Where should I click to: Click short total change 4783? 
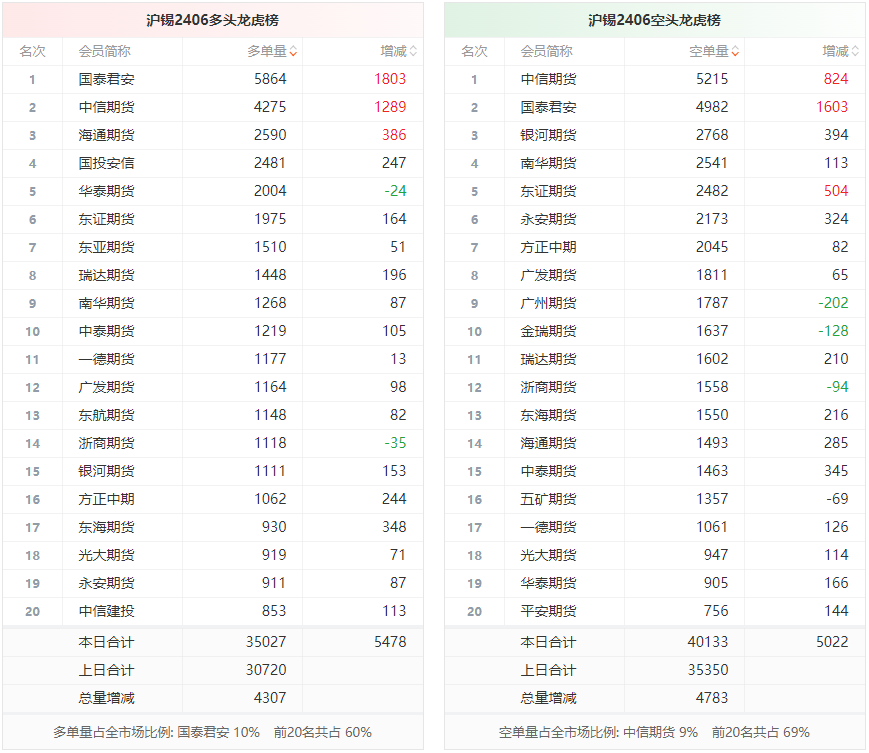[x=712, y=698]
